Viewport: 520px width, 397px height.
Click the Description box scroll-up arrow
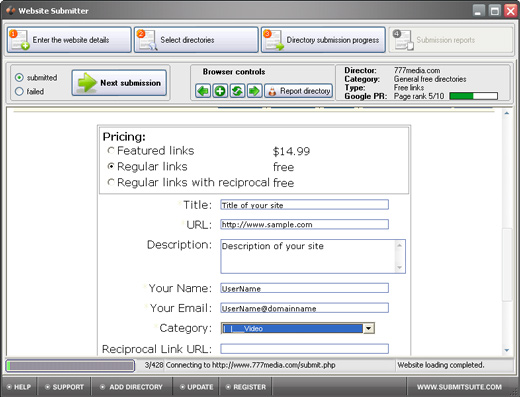tap(399, 245)
